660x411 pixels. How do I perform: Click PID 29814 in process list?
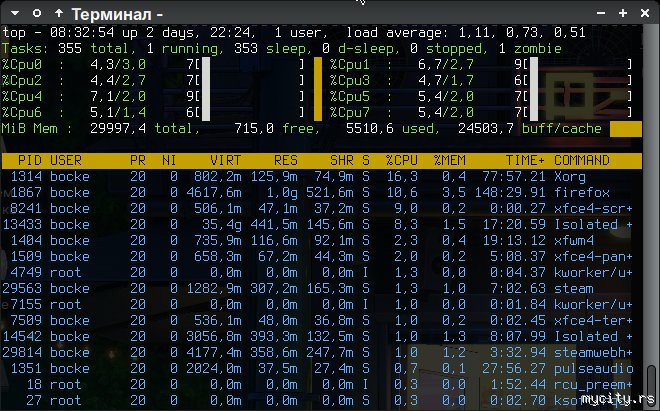click(22, 353)
